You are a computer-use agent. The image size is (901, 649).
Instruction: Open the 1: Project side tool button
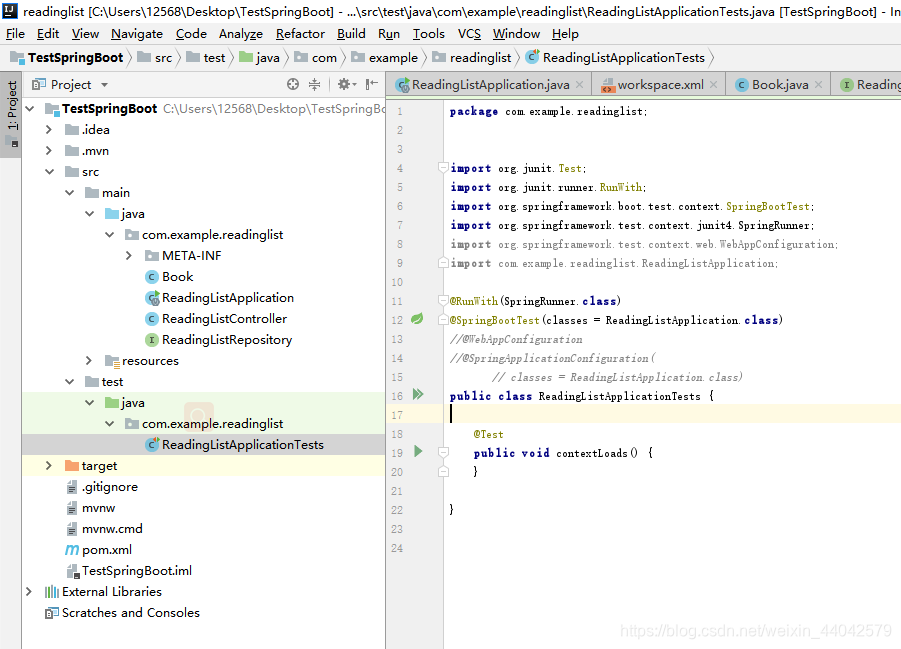pos(11,114)
